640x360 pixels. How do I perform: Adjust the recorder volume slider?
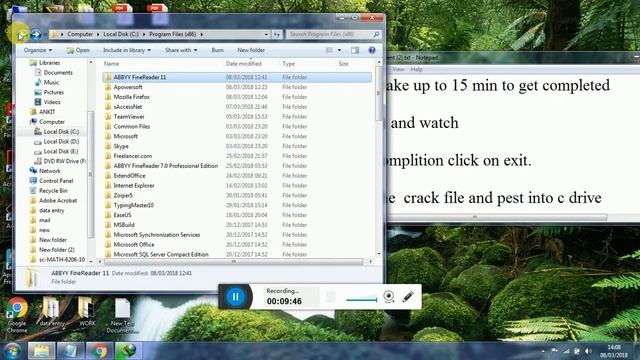[x=362, y=300]
